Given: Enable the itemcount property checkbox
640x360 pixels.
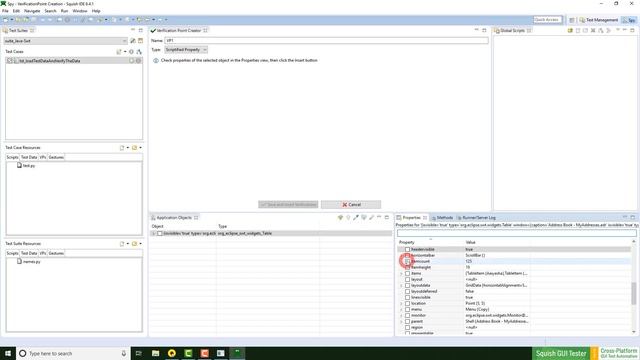Looking at the screenshot, I should point(407,261).
